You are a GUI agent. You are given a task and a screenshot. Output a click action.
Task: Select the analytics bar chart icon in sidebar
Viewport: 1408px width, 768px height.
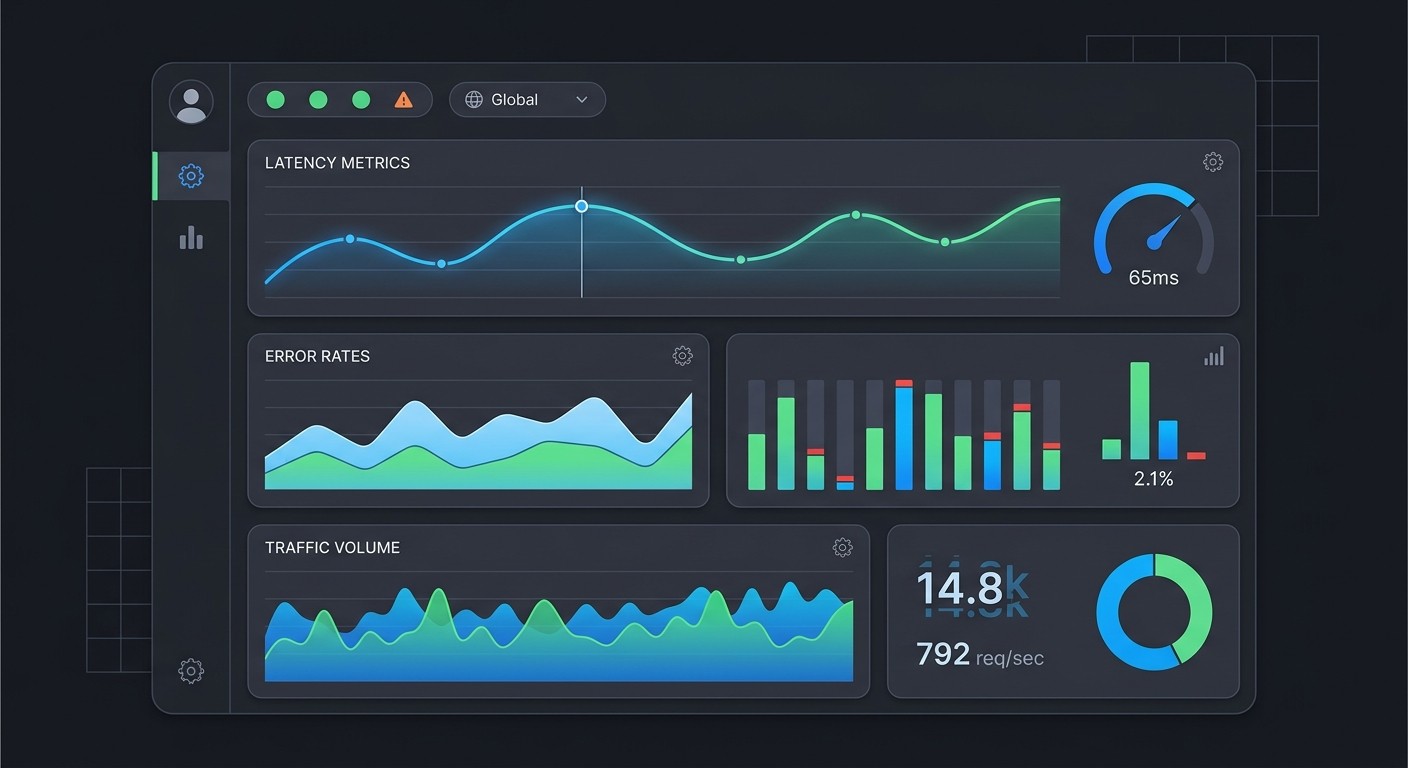point(191,237)
